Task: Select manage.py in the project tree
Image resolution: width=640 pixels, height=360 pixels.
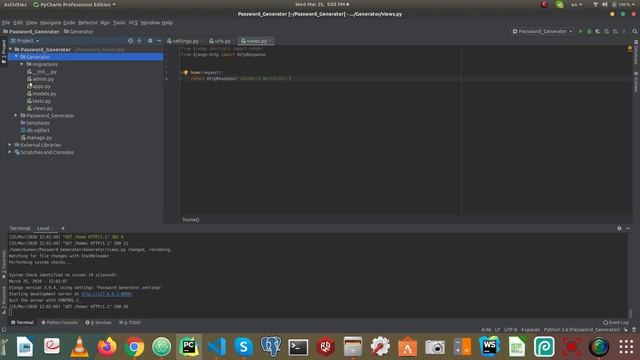Action: click(x=37, y=138)
